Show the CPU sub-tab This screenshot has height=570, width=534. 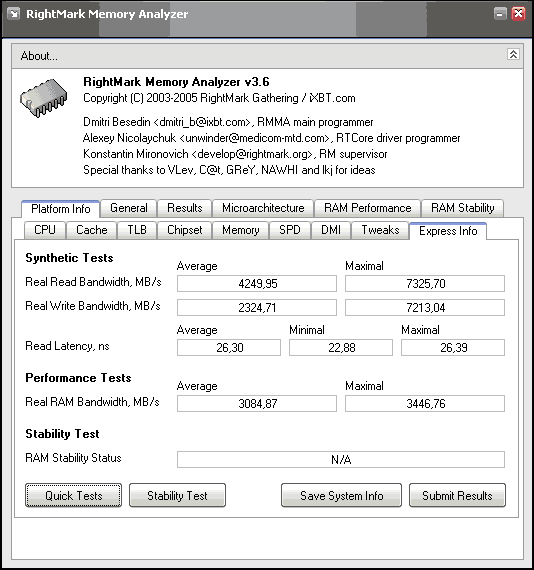click(45, 230)
